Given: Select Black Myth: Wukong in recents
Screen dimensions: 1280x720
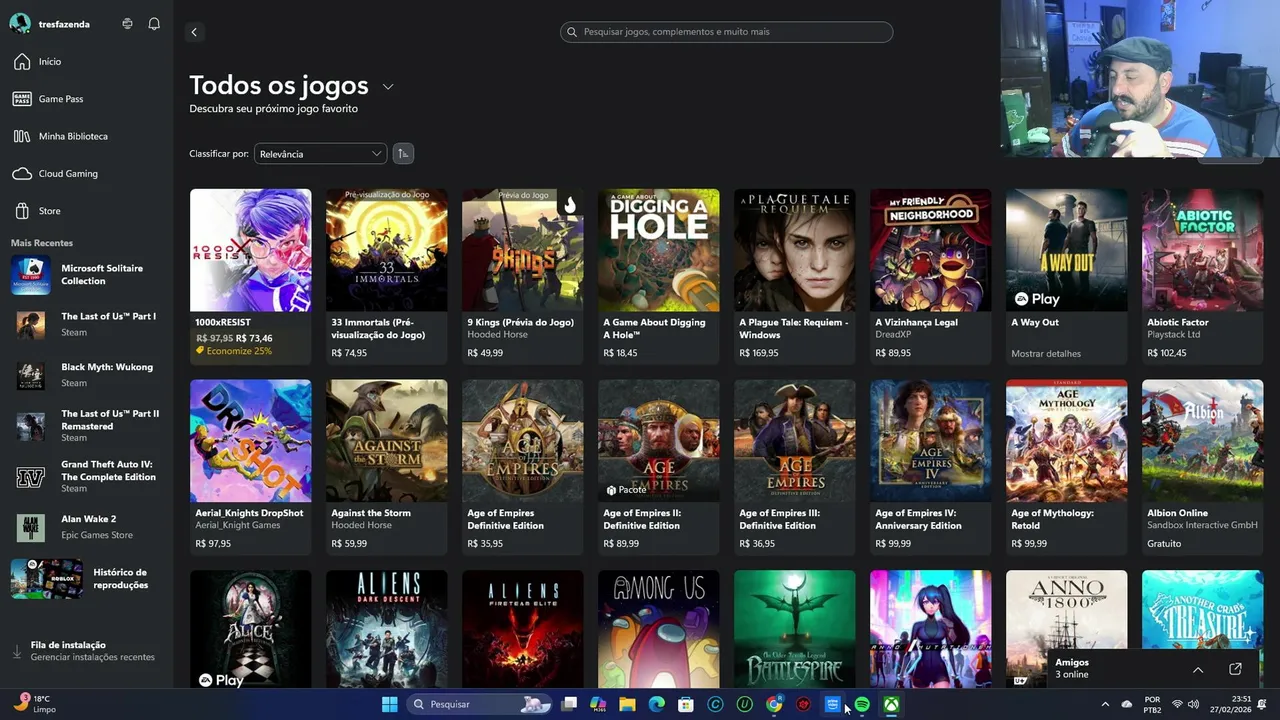Looking at the screenshot, I should (x=86, y=375).
